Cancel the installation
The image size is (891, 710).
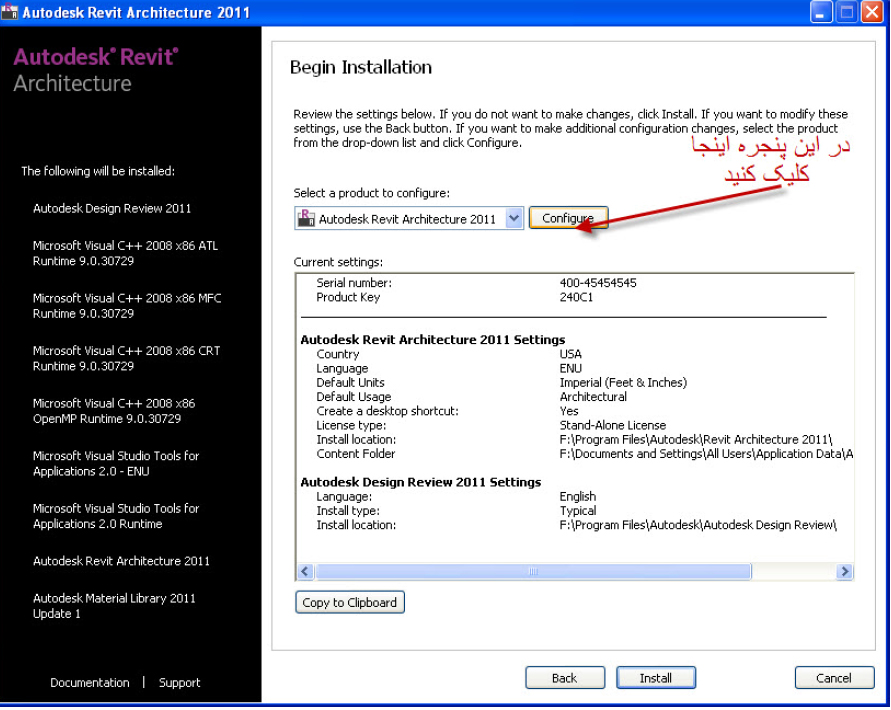pos(833,678)
